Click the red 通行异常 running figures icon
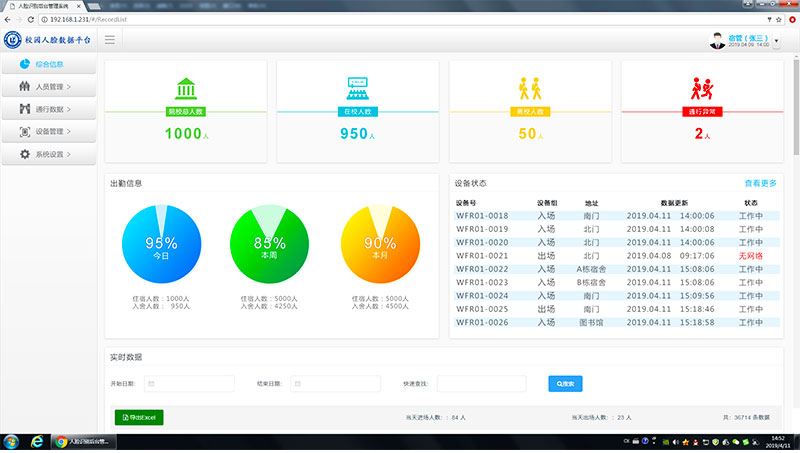 [701, 87]
